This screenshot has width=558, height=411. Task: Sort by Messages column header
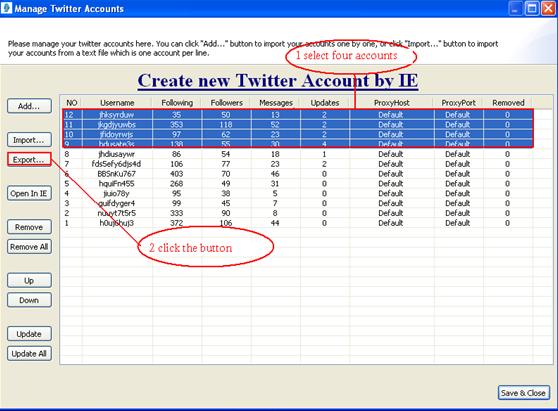(276, 103)
